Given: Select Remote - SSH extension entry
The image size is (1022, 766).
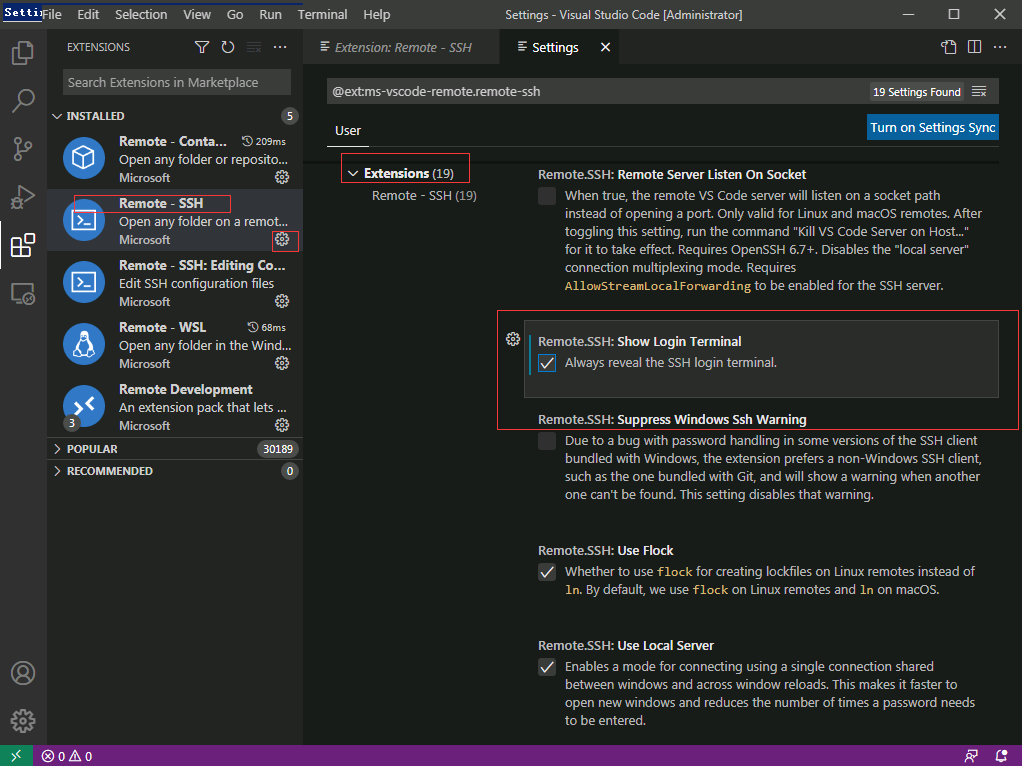Looking at the screenshot, I should point(175,220).
